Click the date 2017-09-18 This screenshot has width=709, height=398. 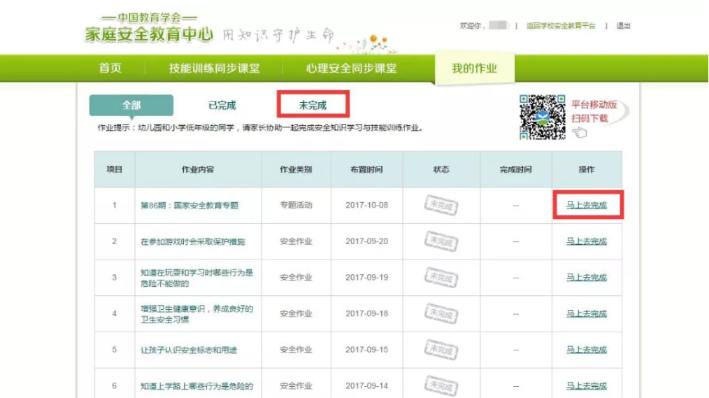click(x=367, y=313)
